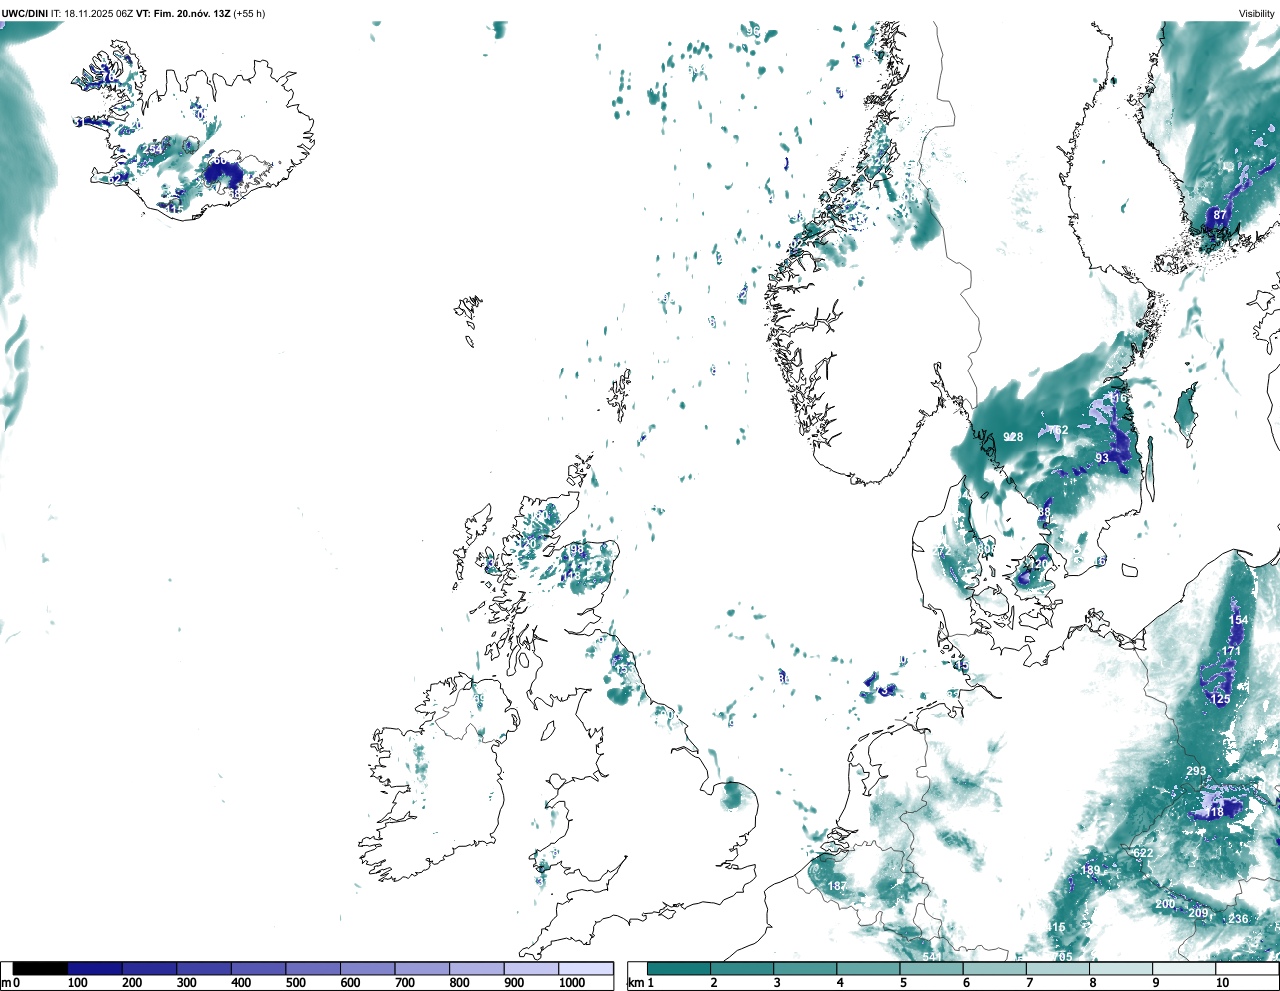Image resolution: width=1280 pixels, height=991 pixels.
Task: Click the 200–300 m legend swatch
Action: tap(150, 968)
